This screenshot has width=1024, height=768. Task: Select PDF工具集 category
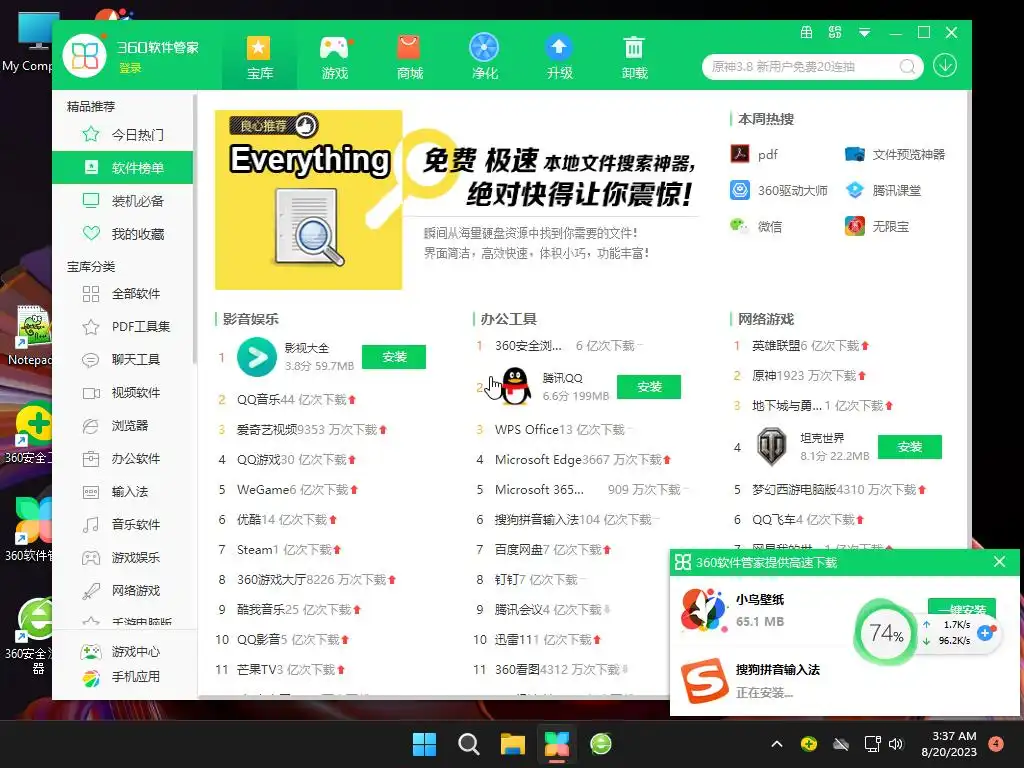click(x=123, y=327)
